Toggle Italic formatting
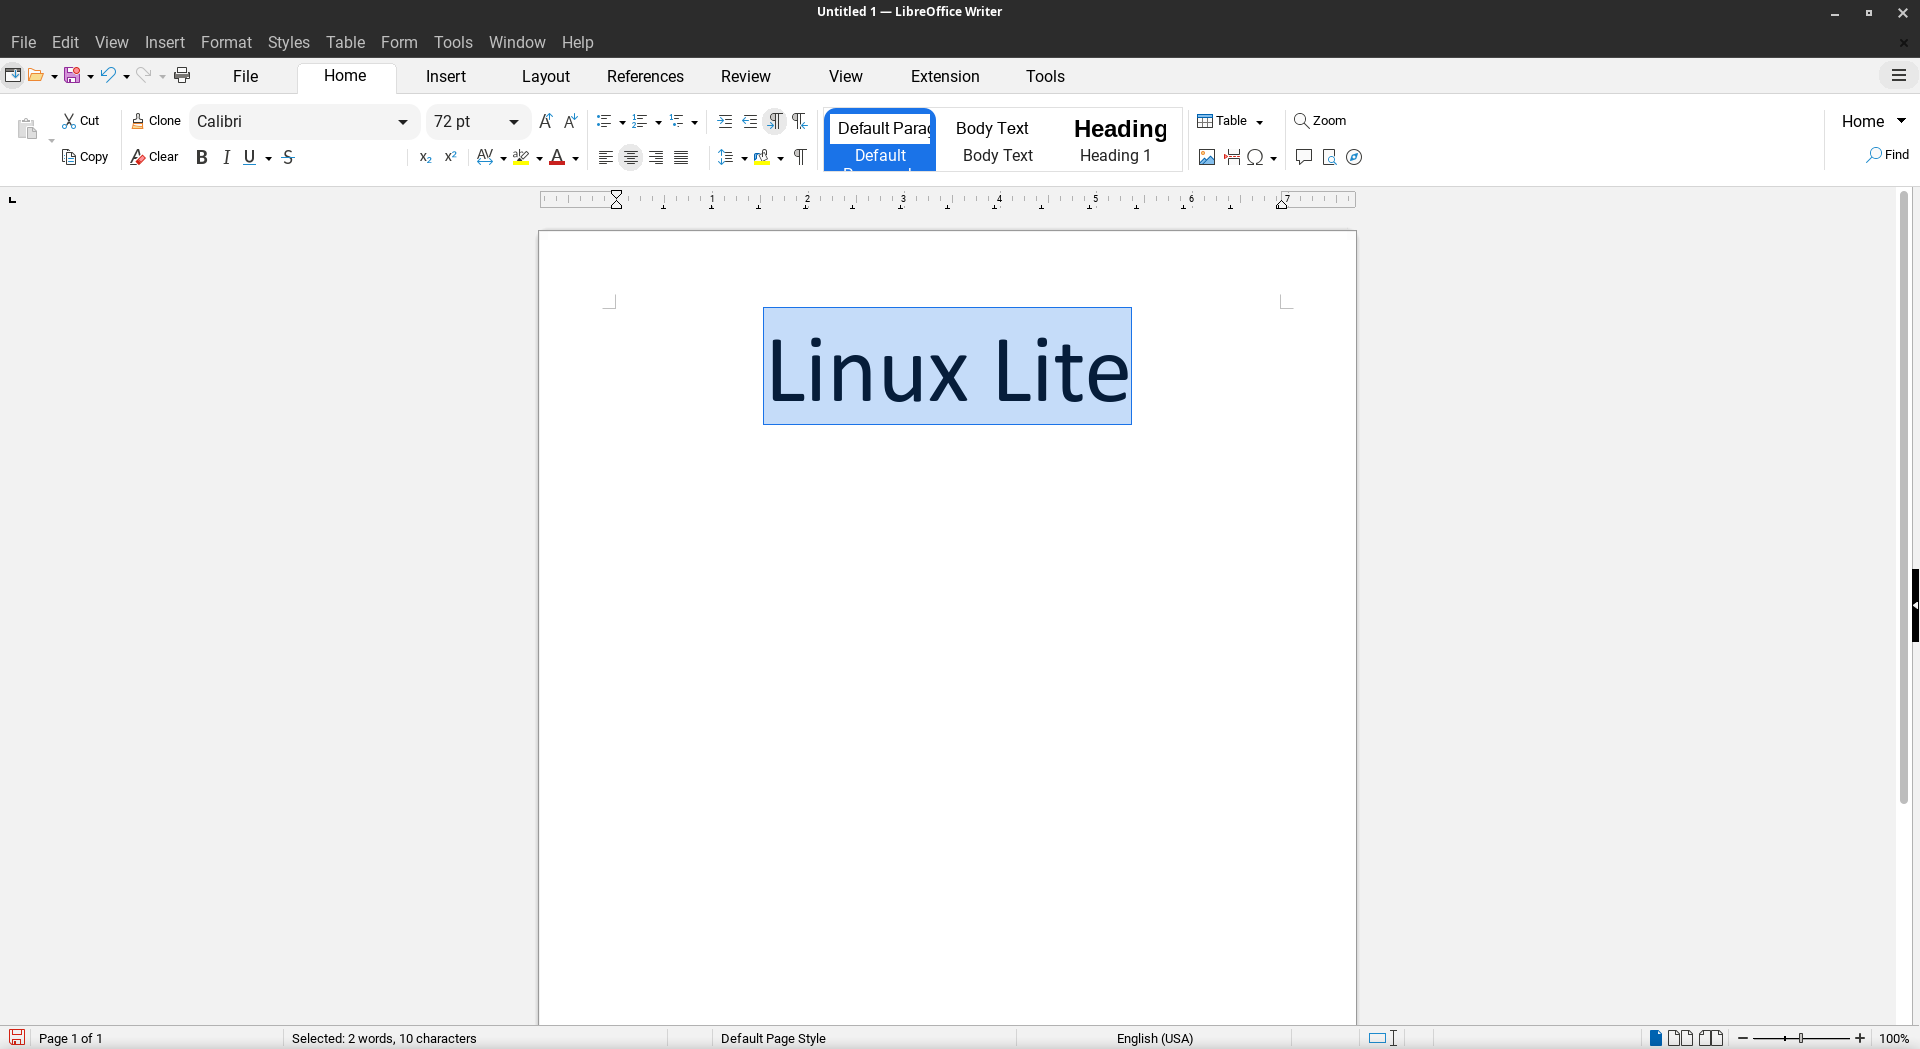The height and width of the screenshot is (1049, 1920). coord(226,157)
